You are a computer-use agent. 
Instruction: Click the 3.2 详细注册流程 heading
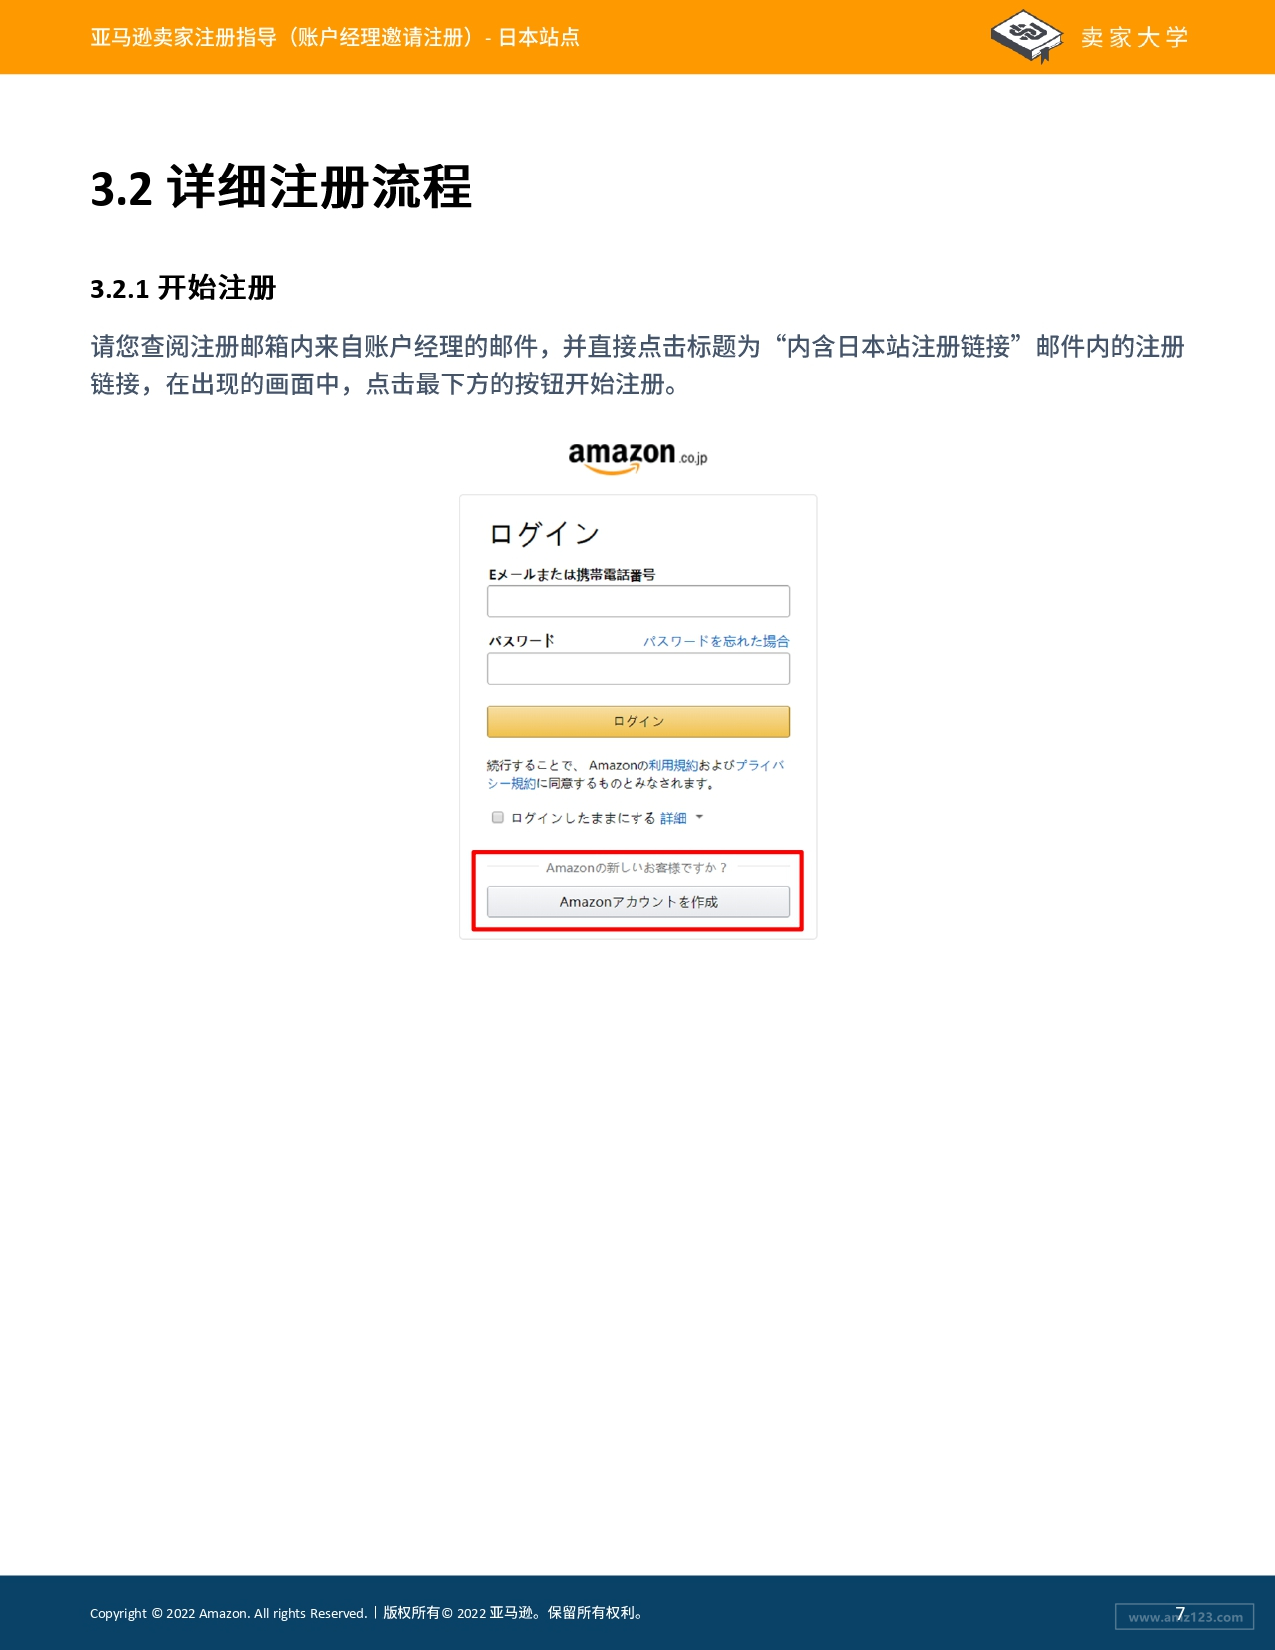pyautogui.click(x=281, y=187)
